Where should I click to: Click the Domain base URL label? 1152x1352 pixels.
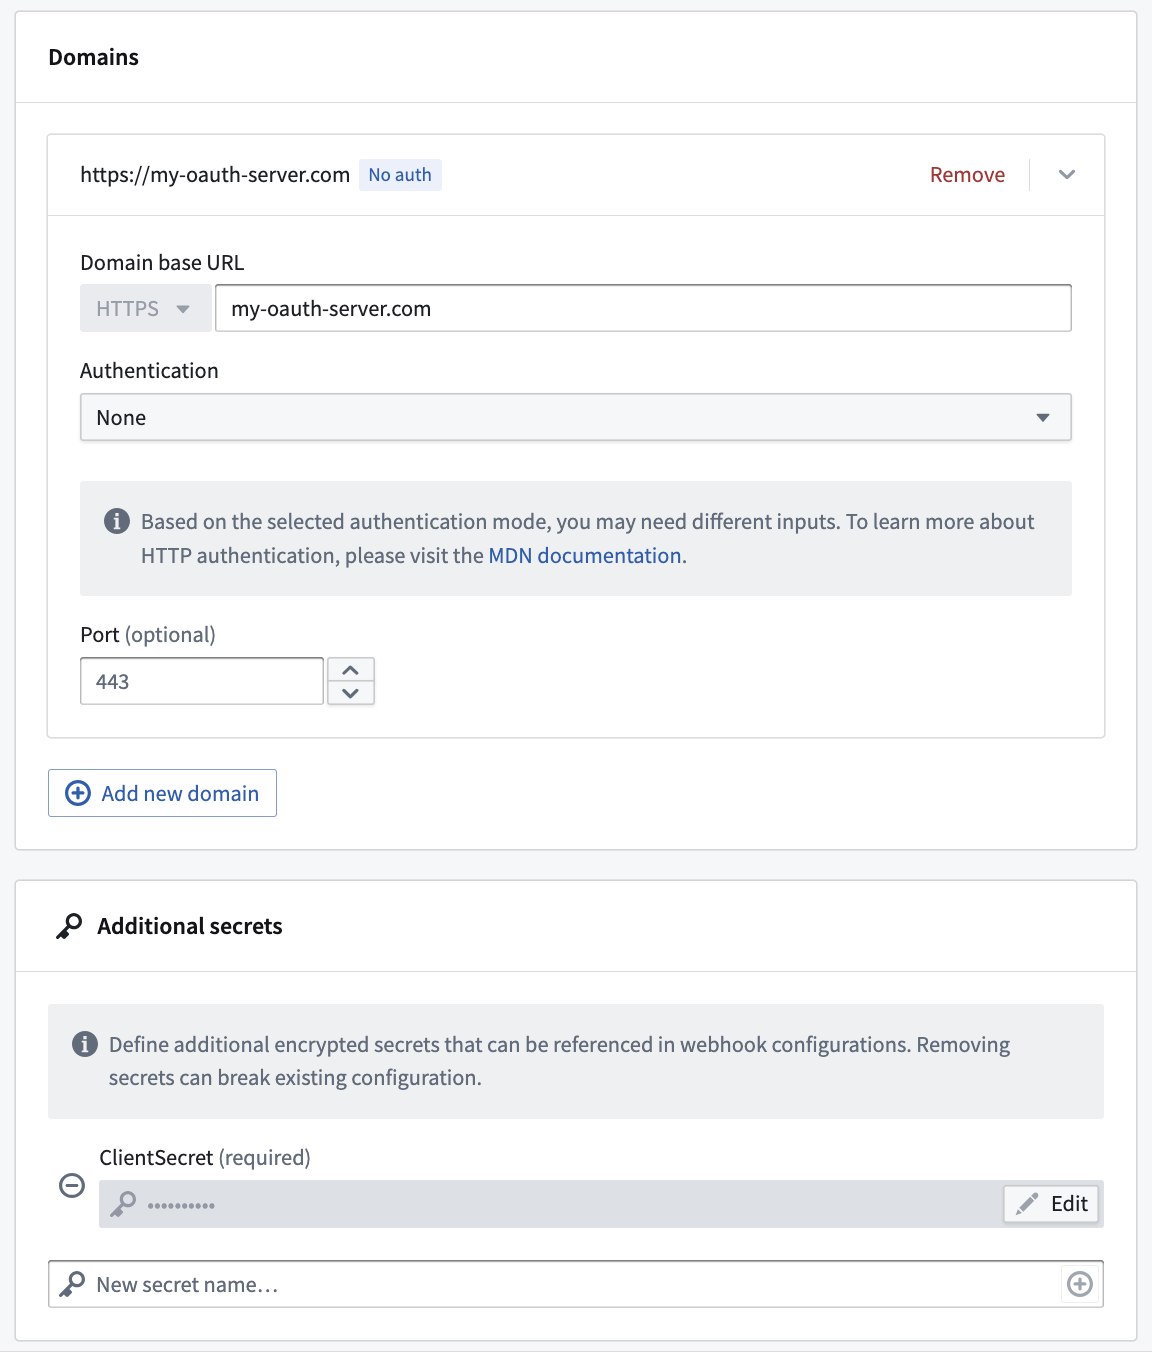[162, 263]
